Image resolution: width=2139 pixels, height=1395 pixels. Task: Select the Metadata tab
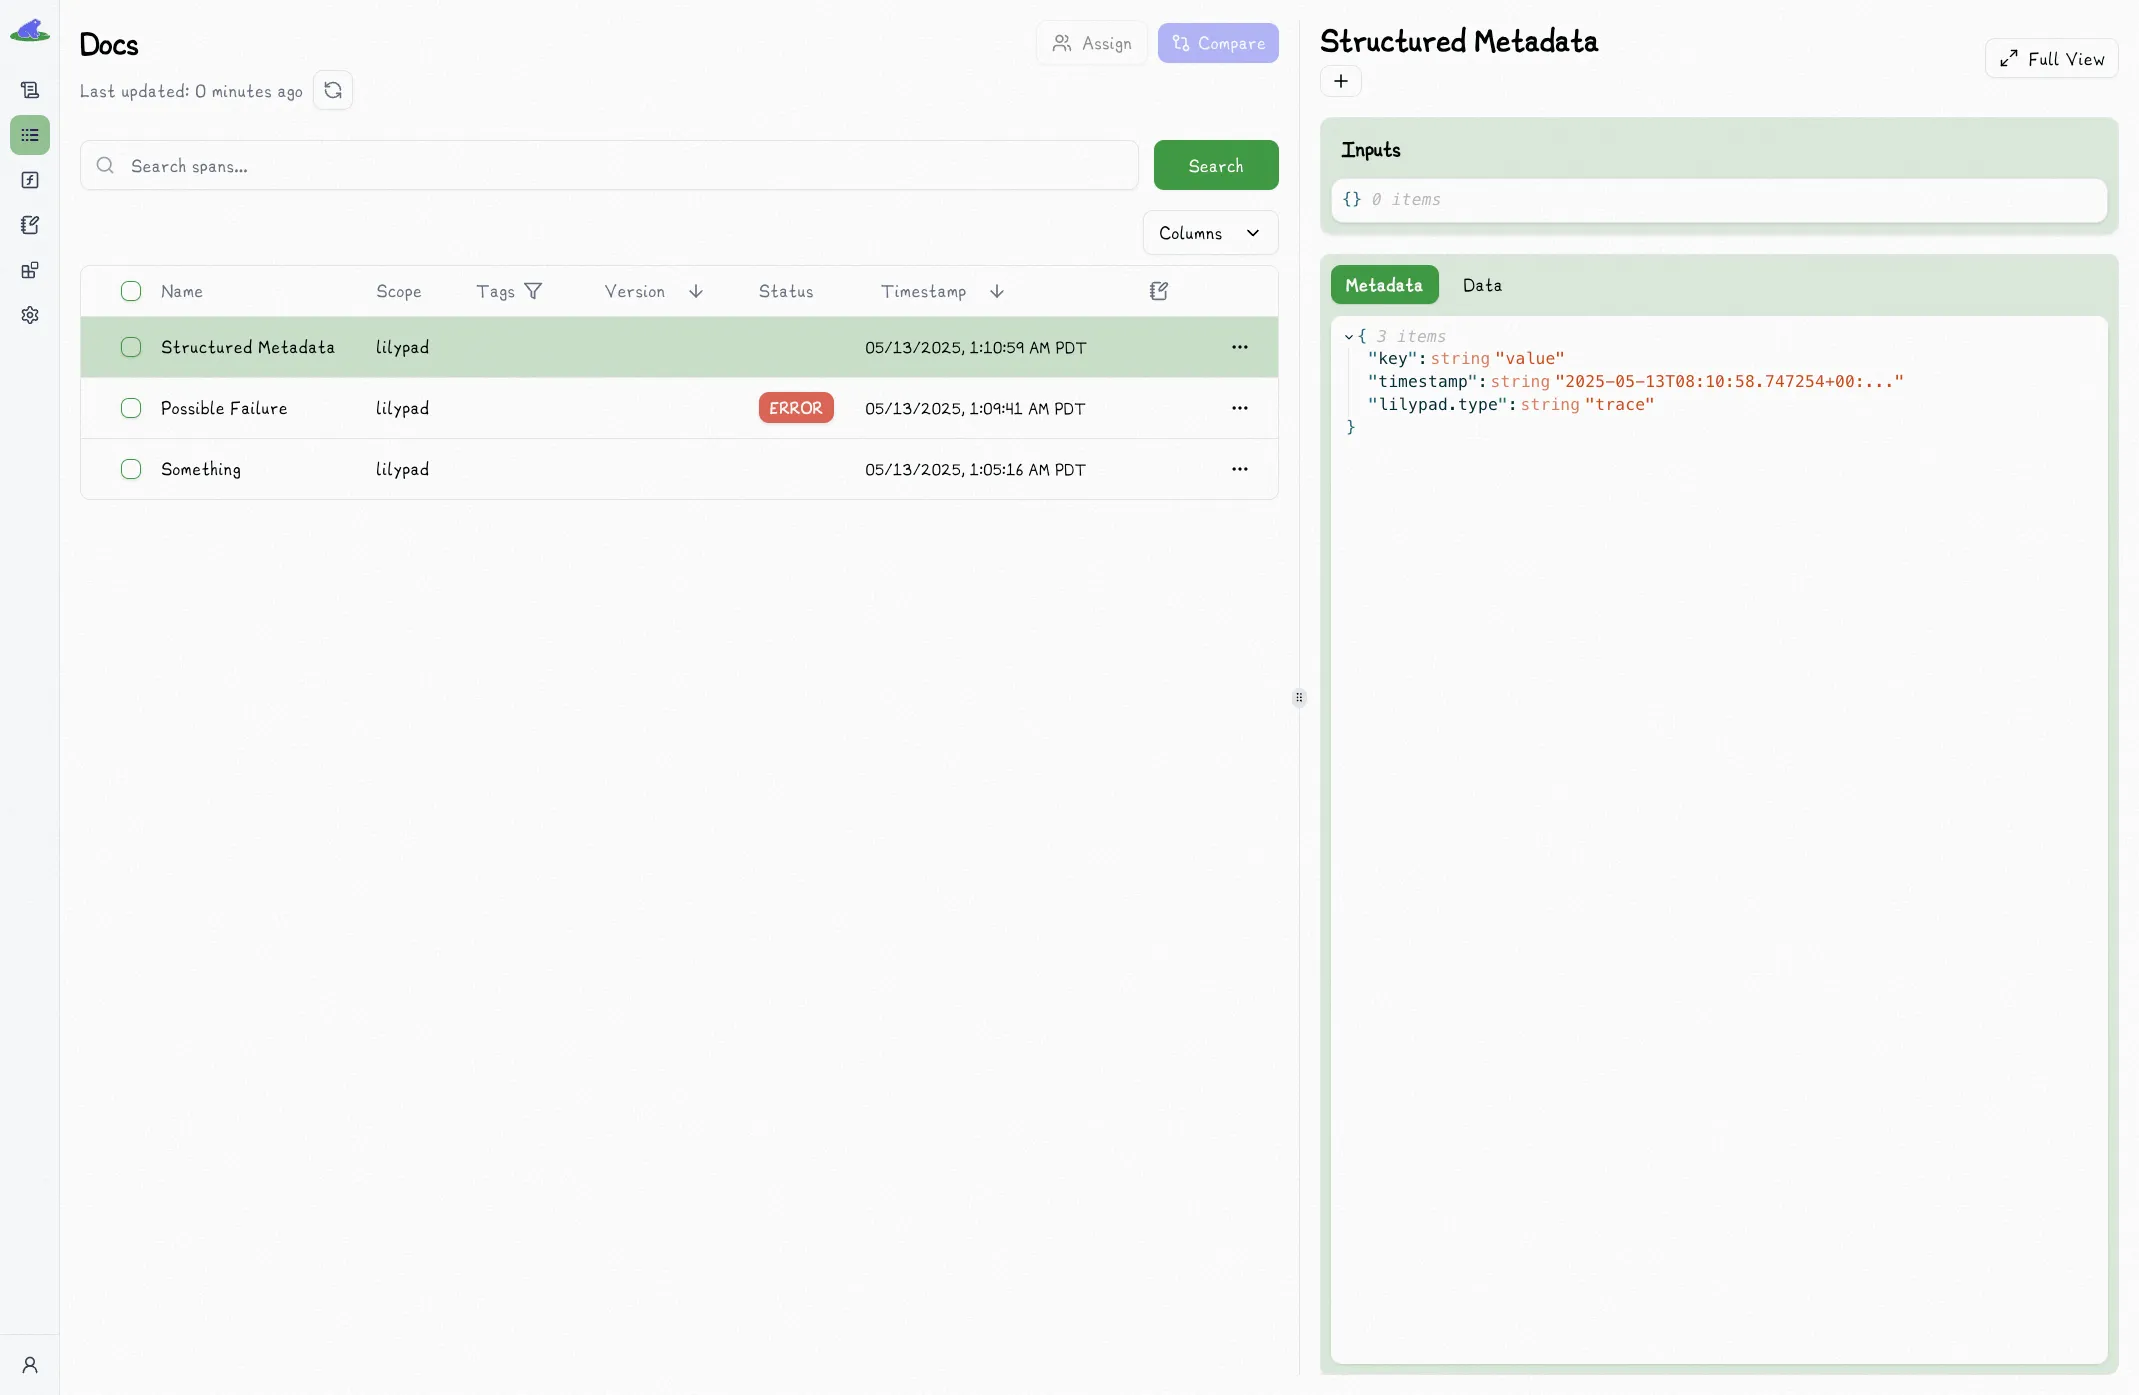(x=1384, y=285)
